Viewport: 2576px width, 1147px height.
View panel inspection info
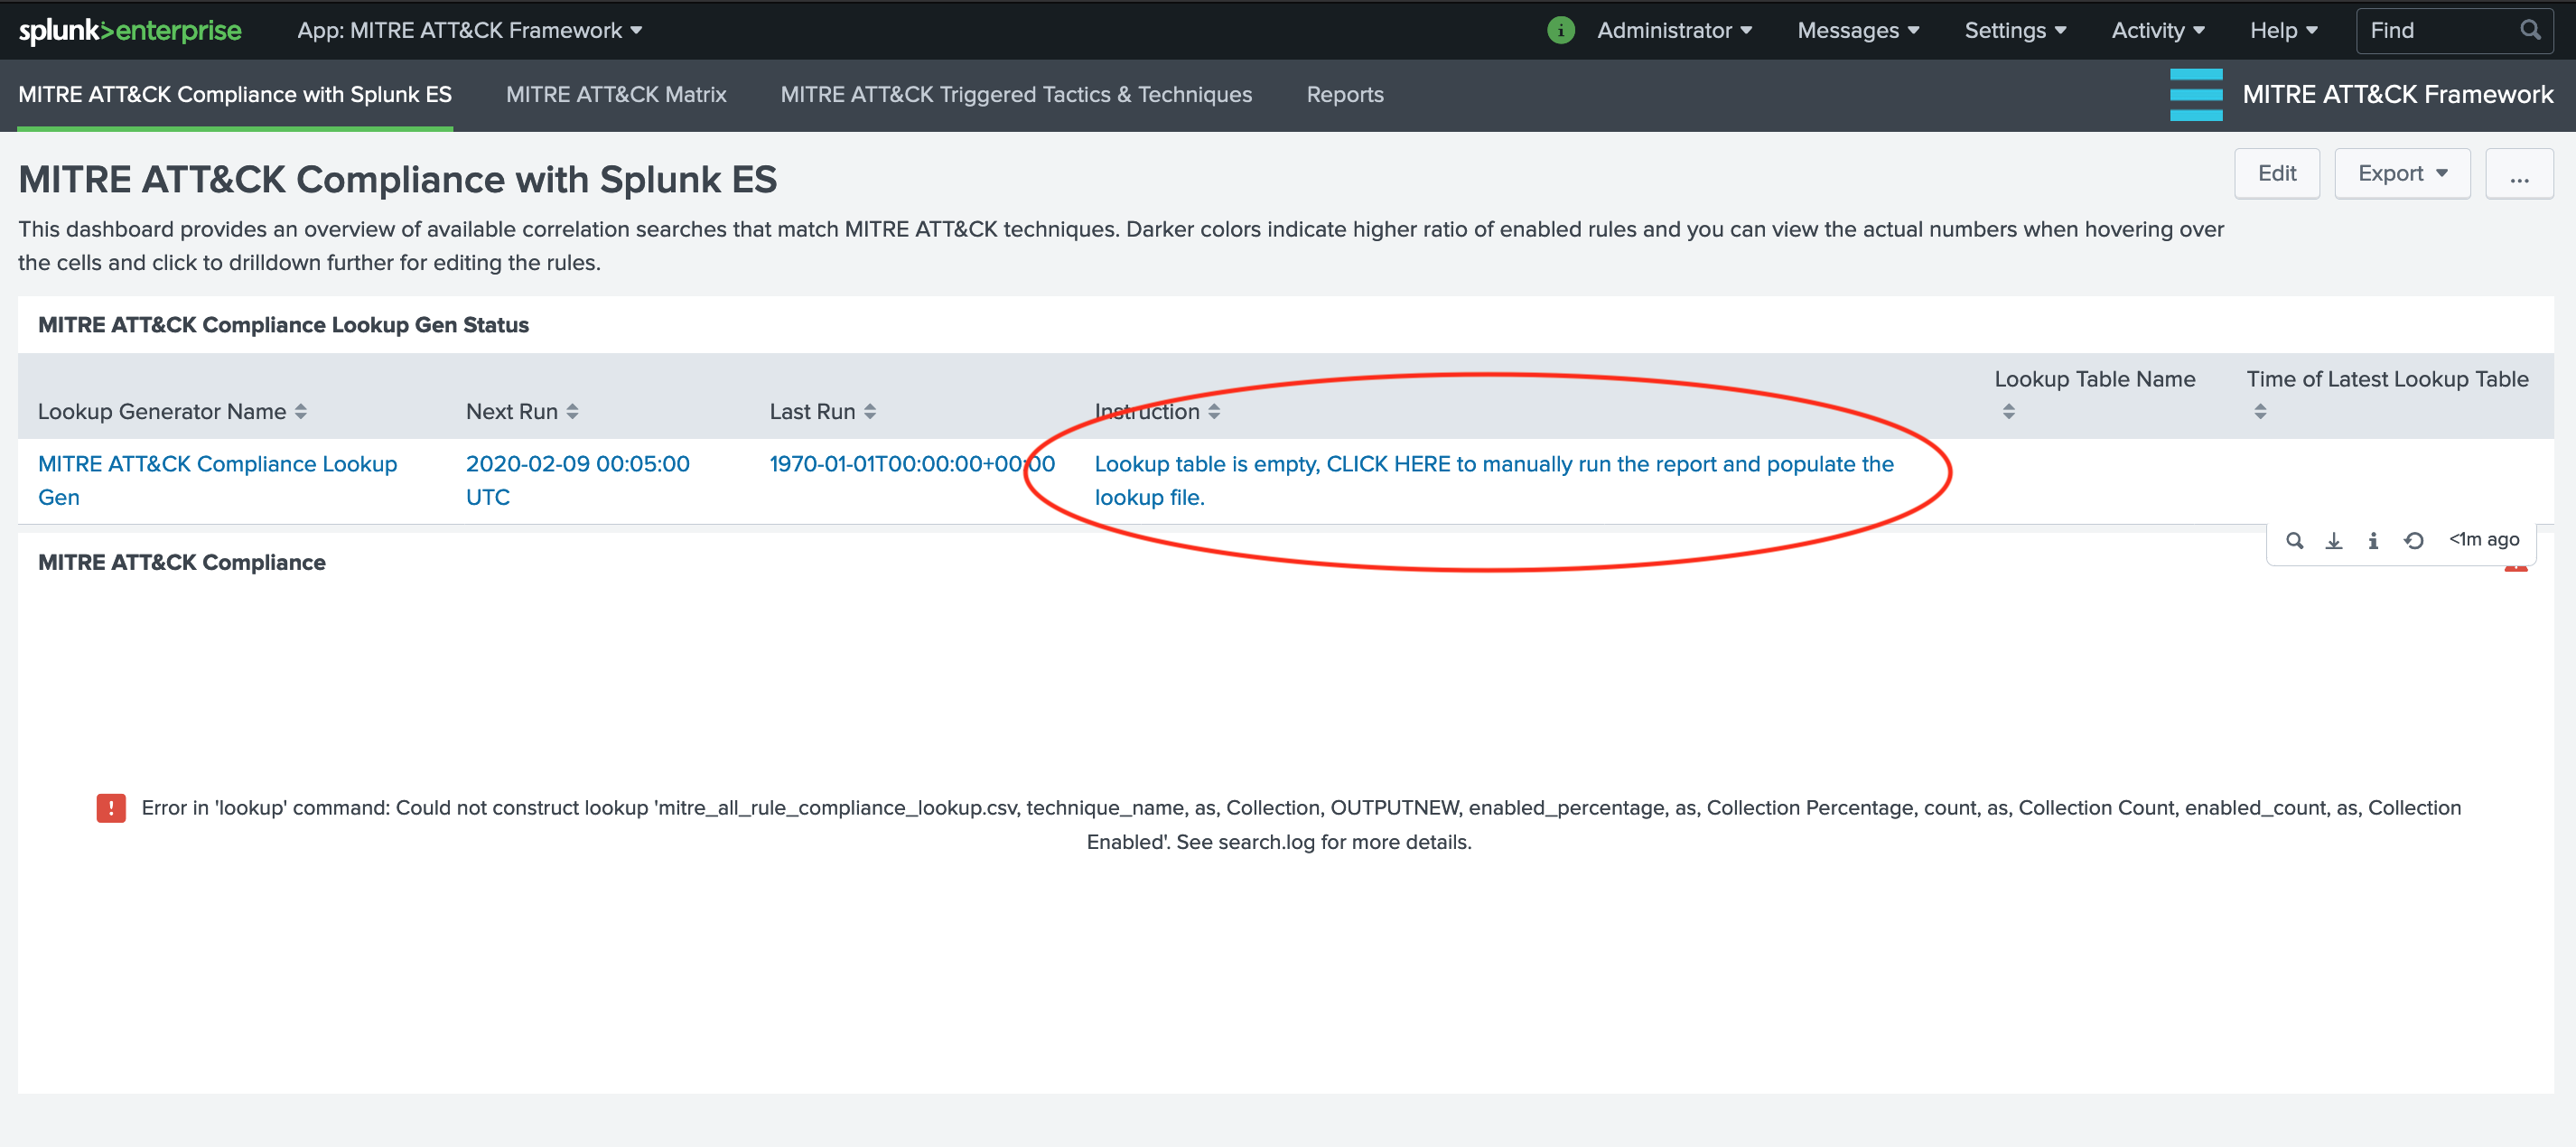tap(2373, 540)
